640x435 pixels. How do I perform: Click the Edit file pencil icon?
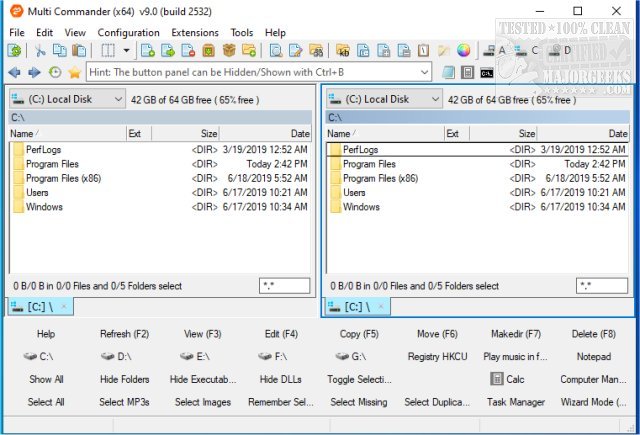(296, 51)
